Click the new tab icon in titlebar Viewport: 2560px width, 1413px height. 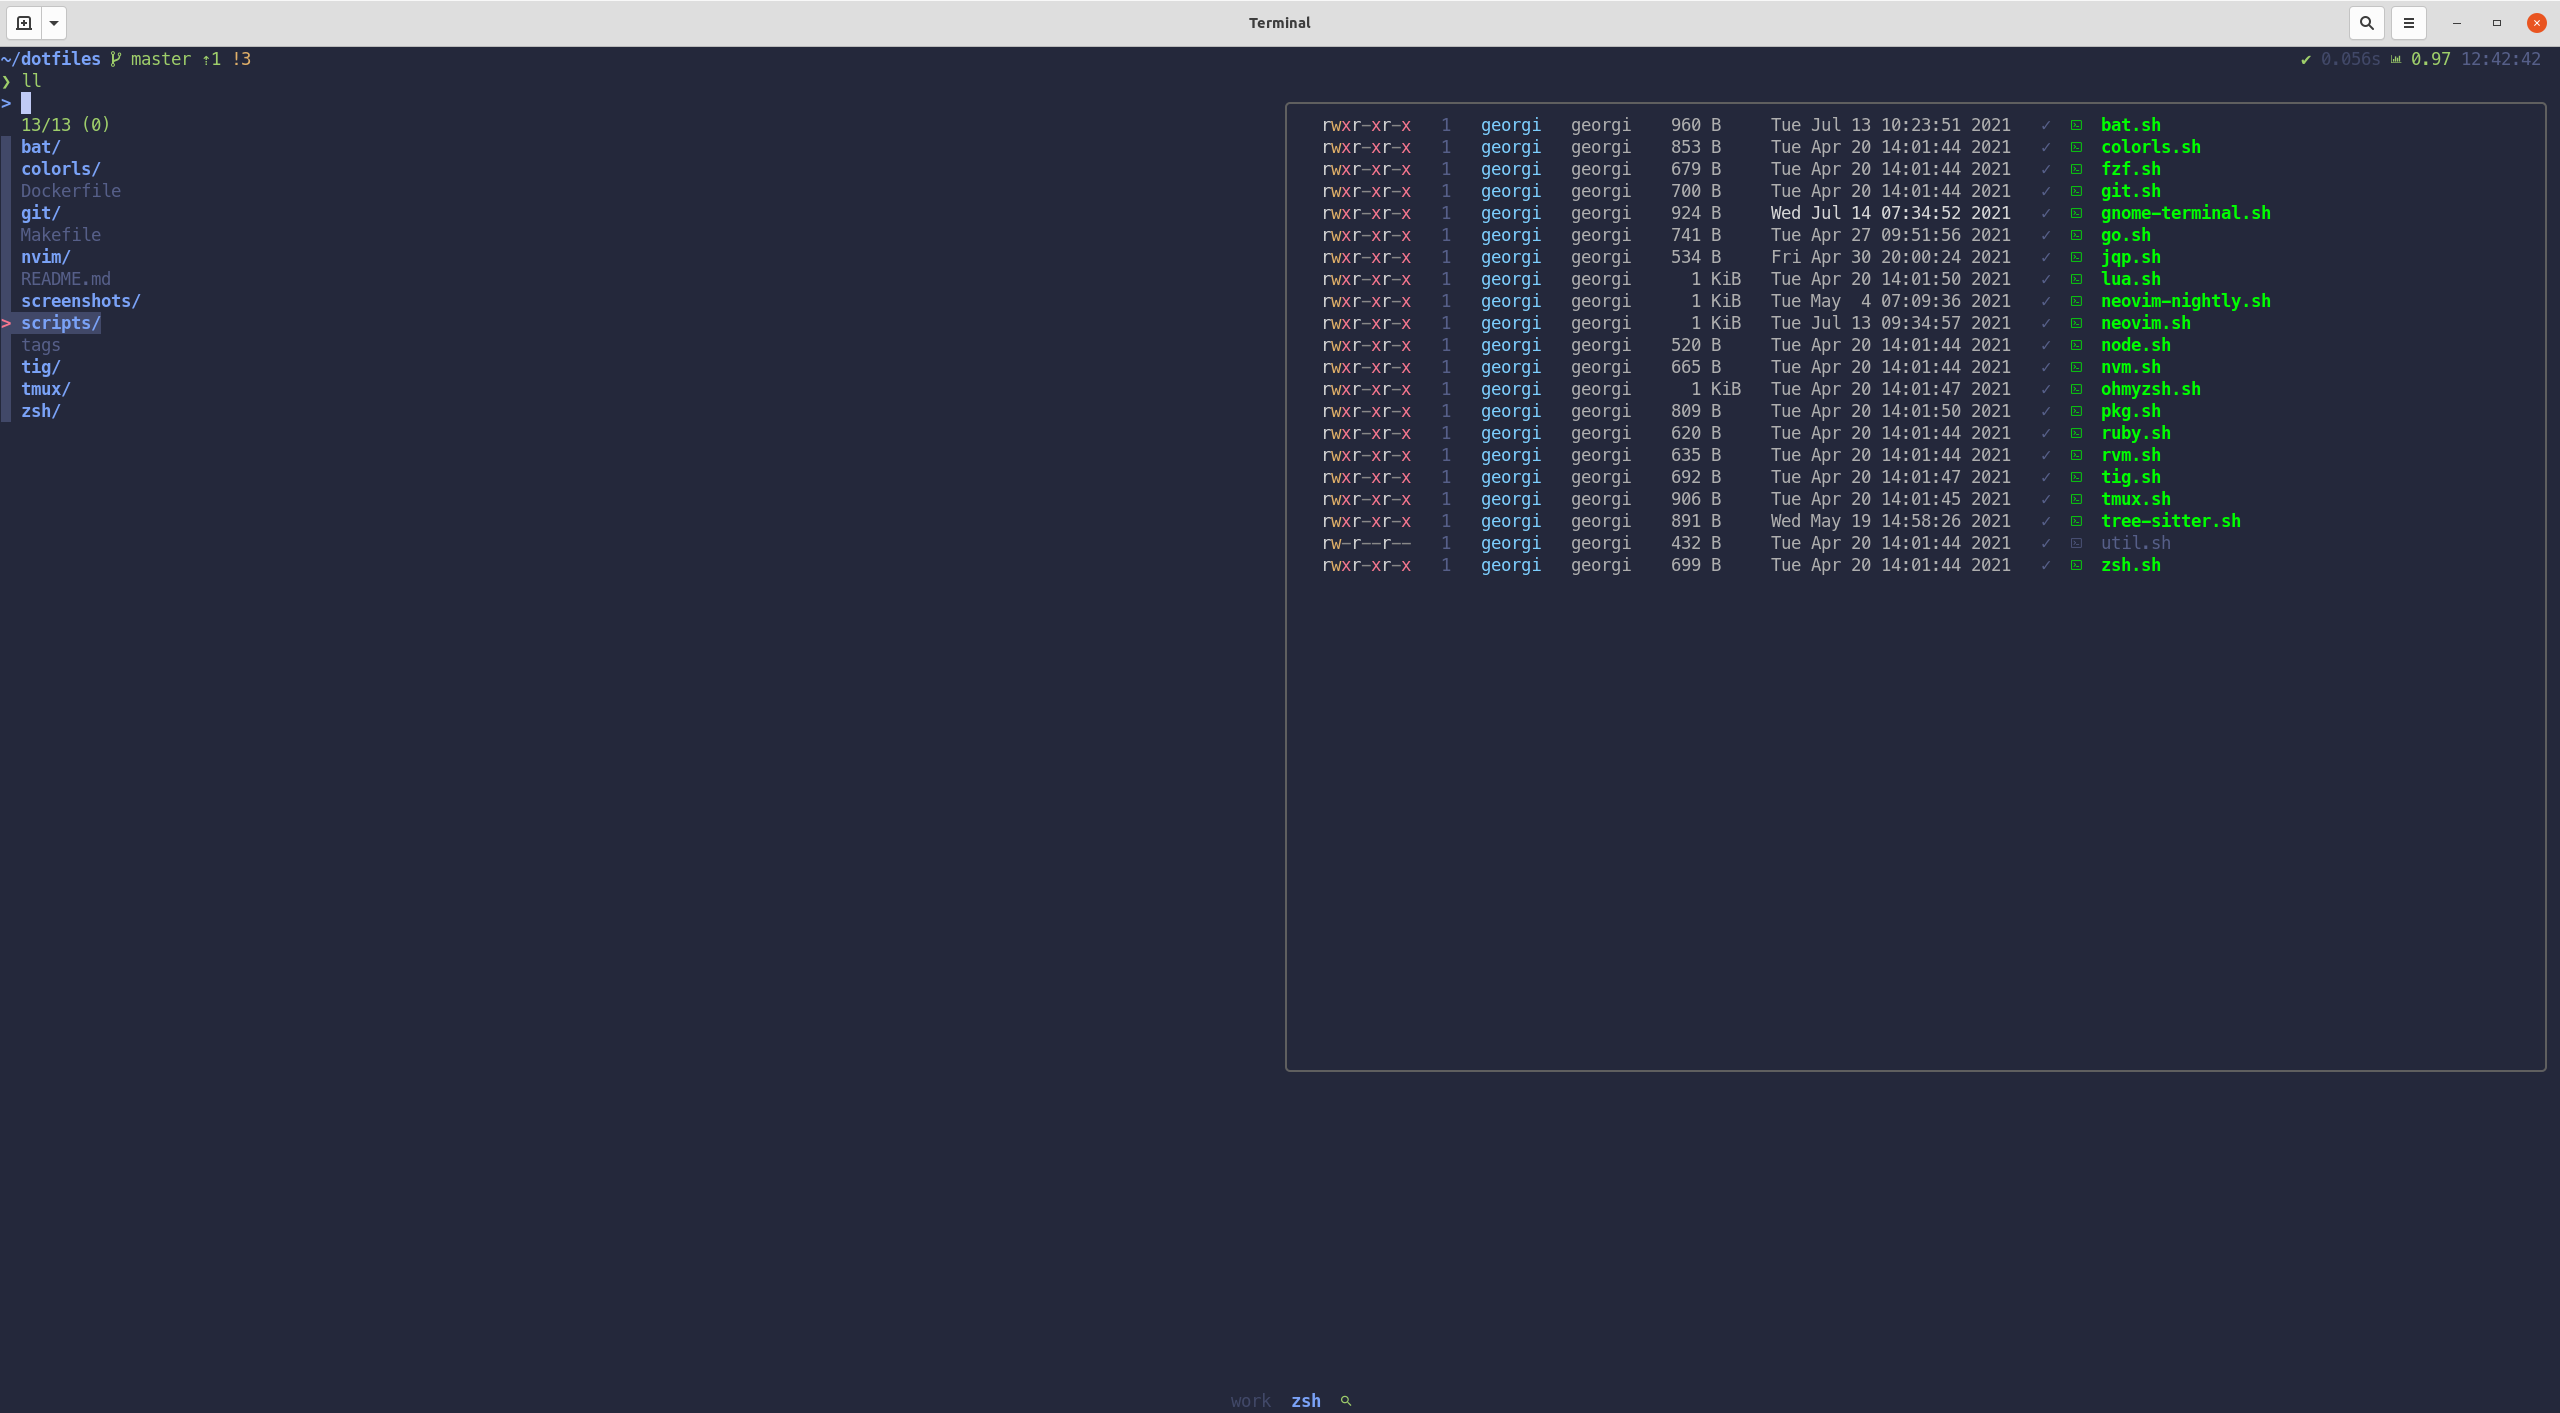[24, 22]
